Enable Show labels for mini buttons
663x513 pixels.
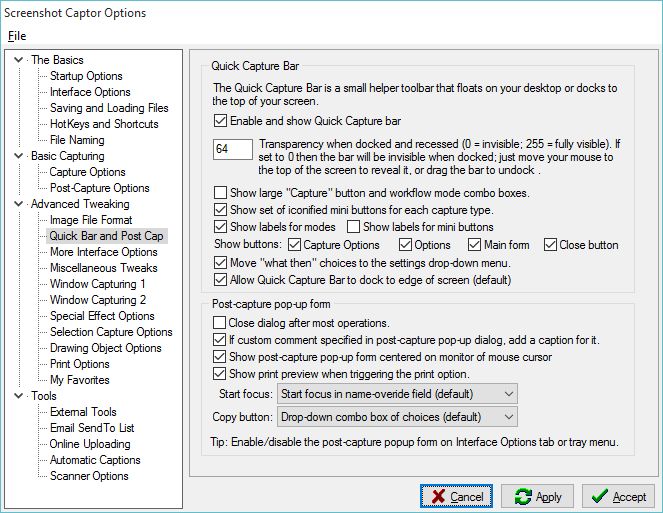click(x=353, y=227)
